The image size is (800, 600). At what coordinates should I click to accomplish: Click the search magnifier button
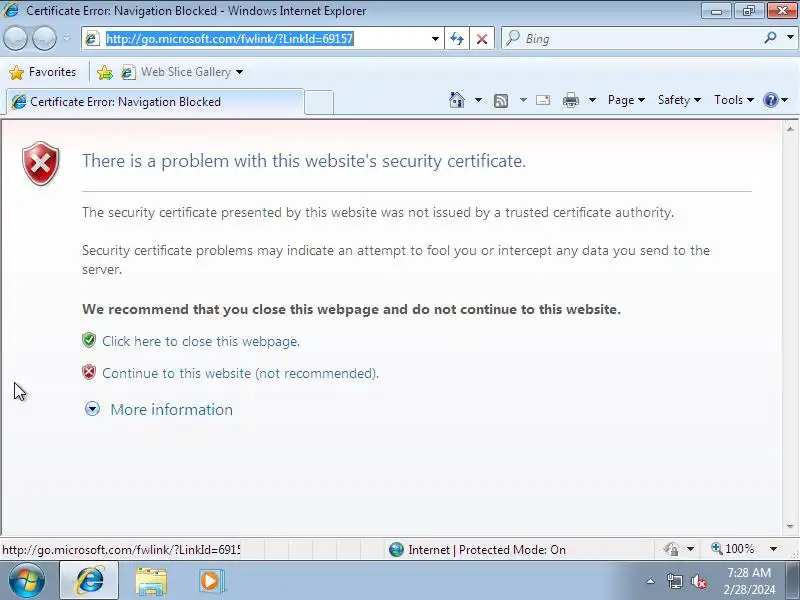770,38
